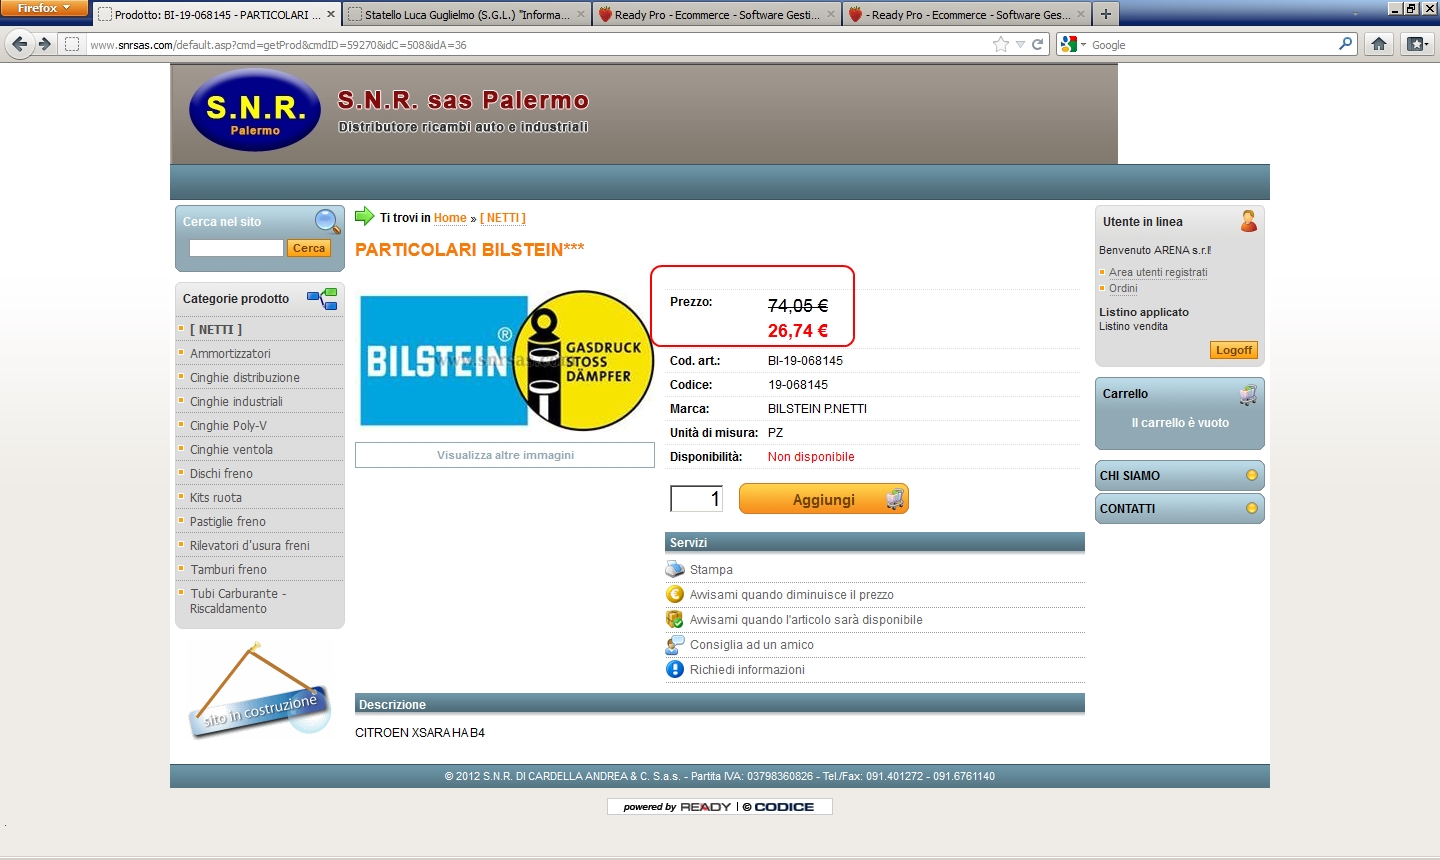Click the browser URL address bar
Viewport: 1440px width, 860px height.
(535, 44)
